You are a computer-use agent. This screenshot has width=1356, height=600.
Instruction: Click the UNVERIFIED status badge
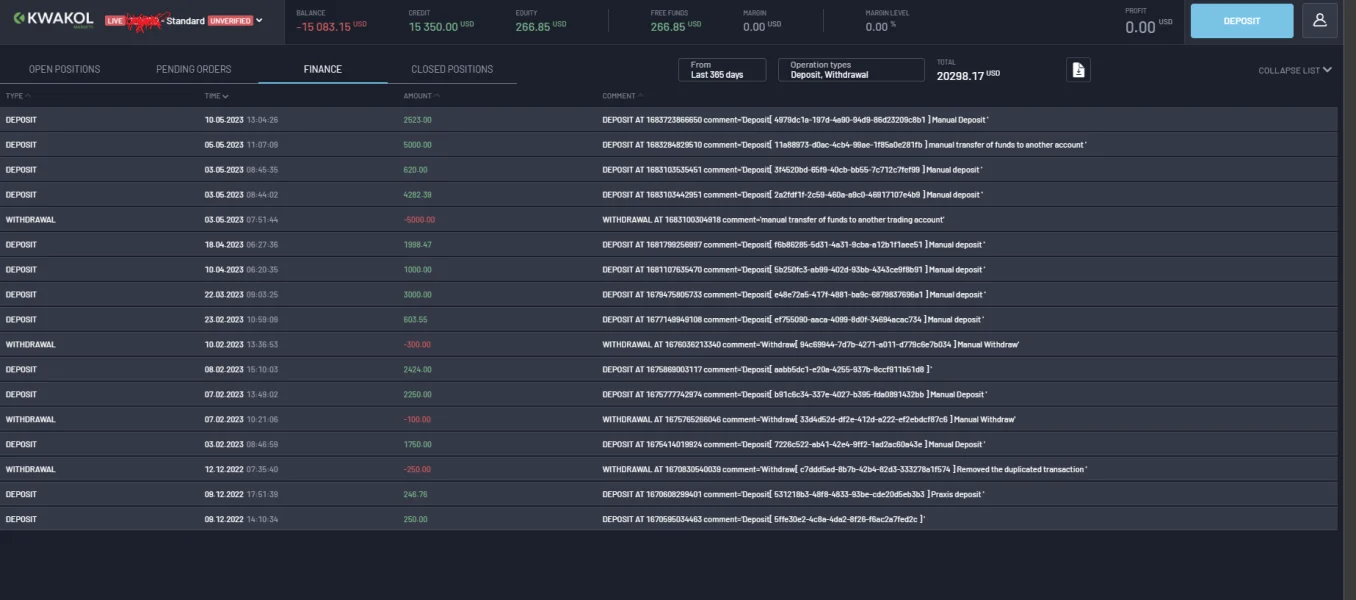pyautogui.click(x=230, y=21)
